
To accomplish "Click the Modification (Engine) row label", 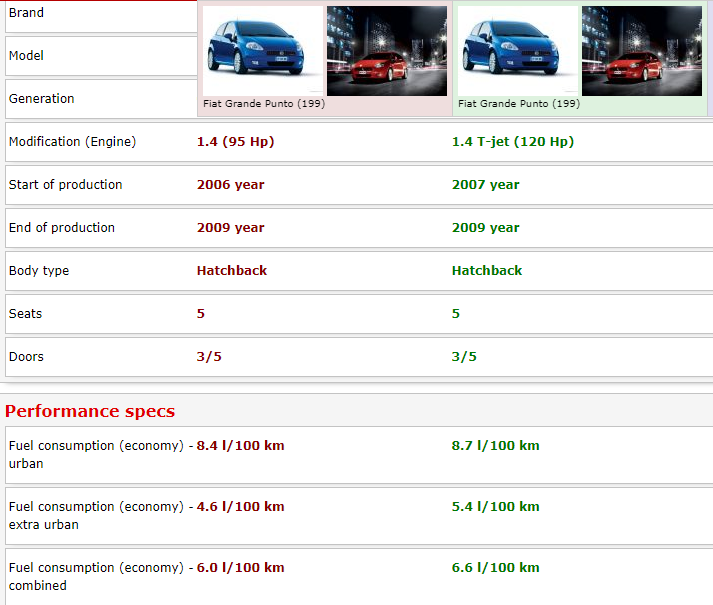I will coord(72,141).
